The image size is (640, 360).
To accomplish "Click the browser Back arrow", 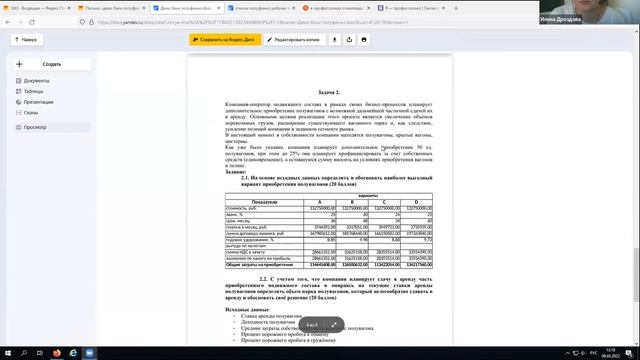I will (x=8, y=22).
